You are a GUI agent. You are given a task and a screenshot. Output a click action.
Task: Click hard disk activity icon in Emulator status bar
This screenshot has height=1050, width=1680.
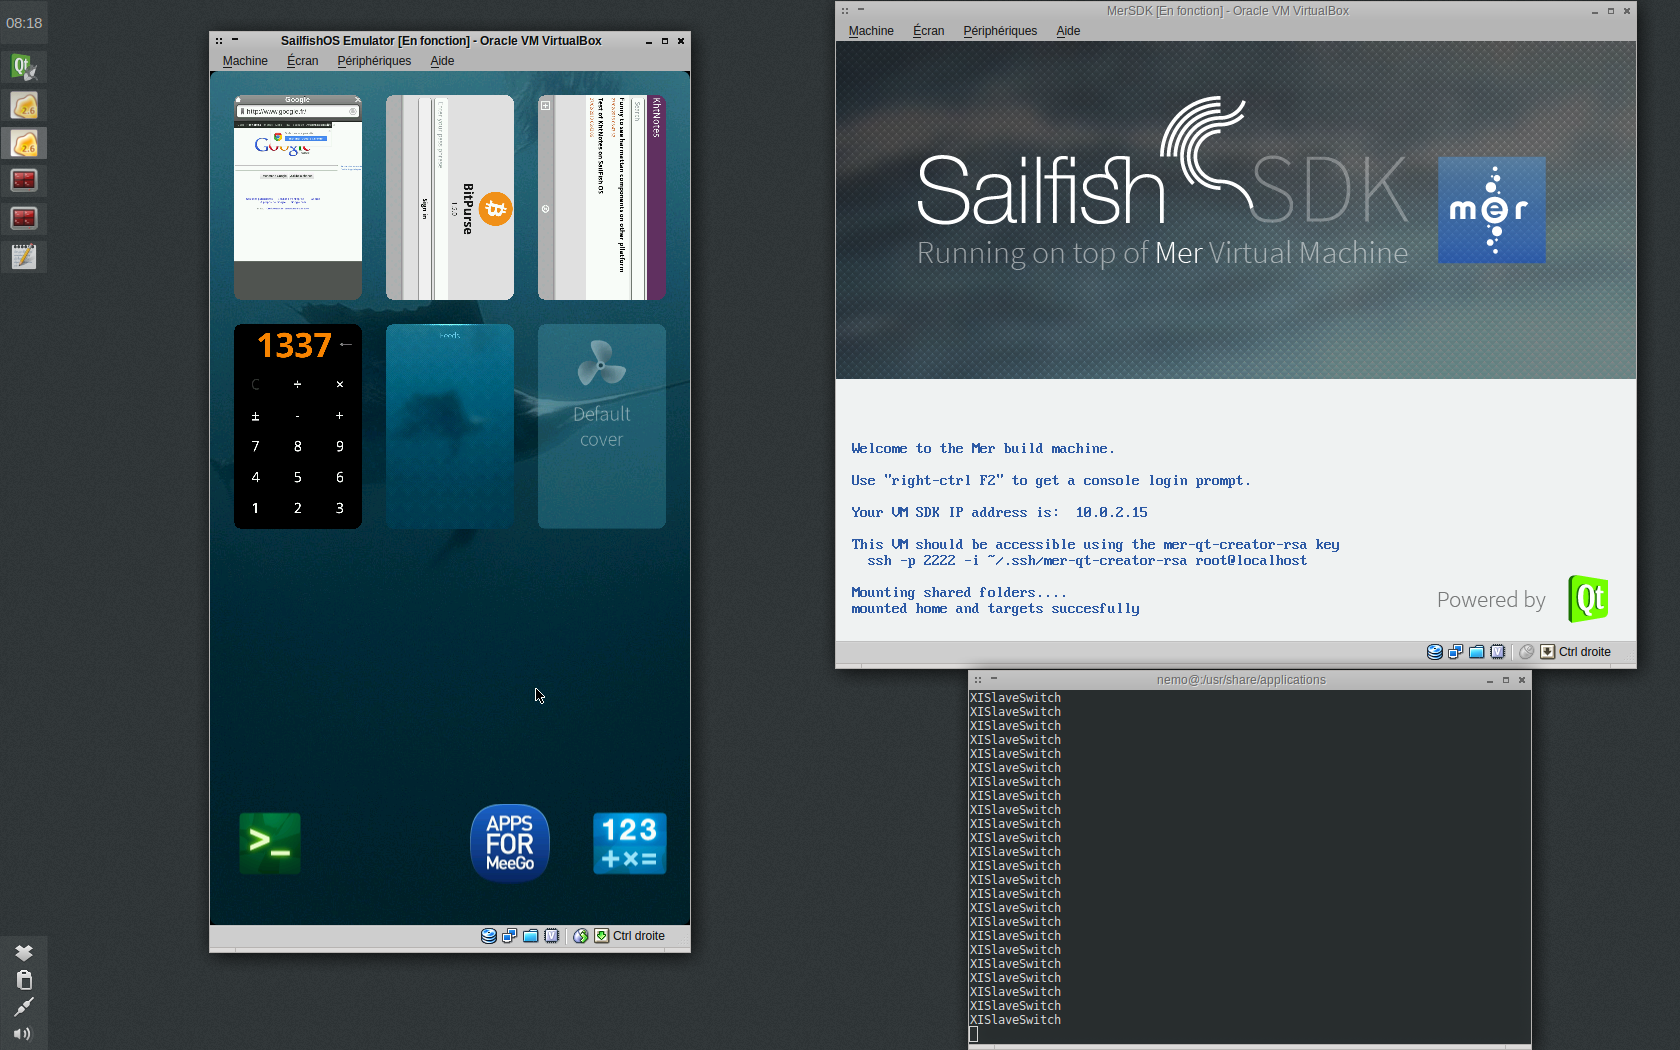click(489, 936)
